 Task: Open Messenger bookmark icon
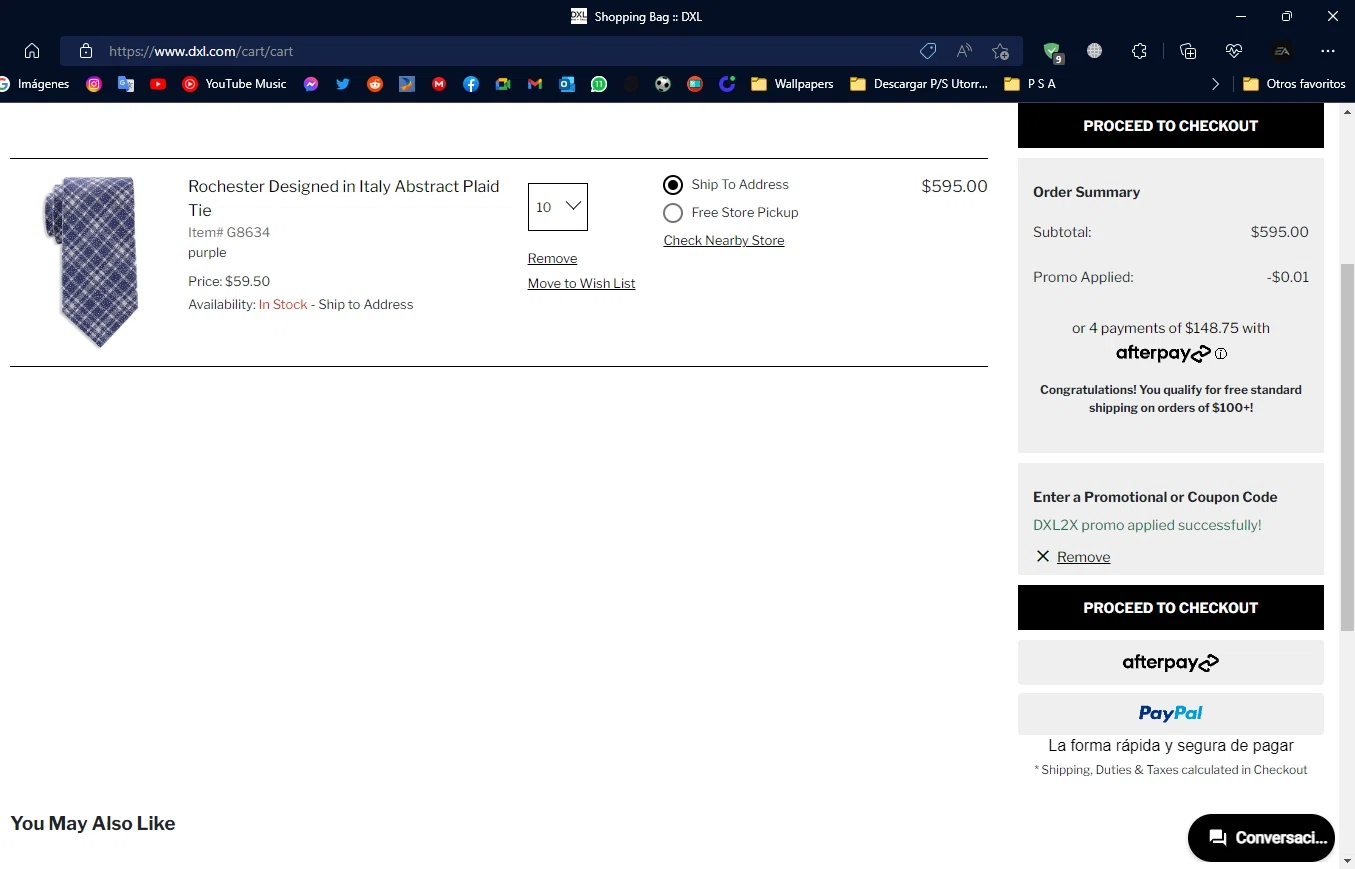coord(311,84)
